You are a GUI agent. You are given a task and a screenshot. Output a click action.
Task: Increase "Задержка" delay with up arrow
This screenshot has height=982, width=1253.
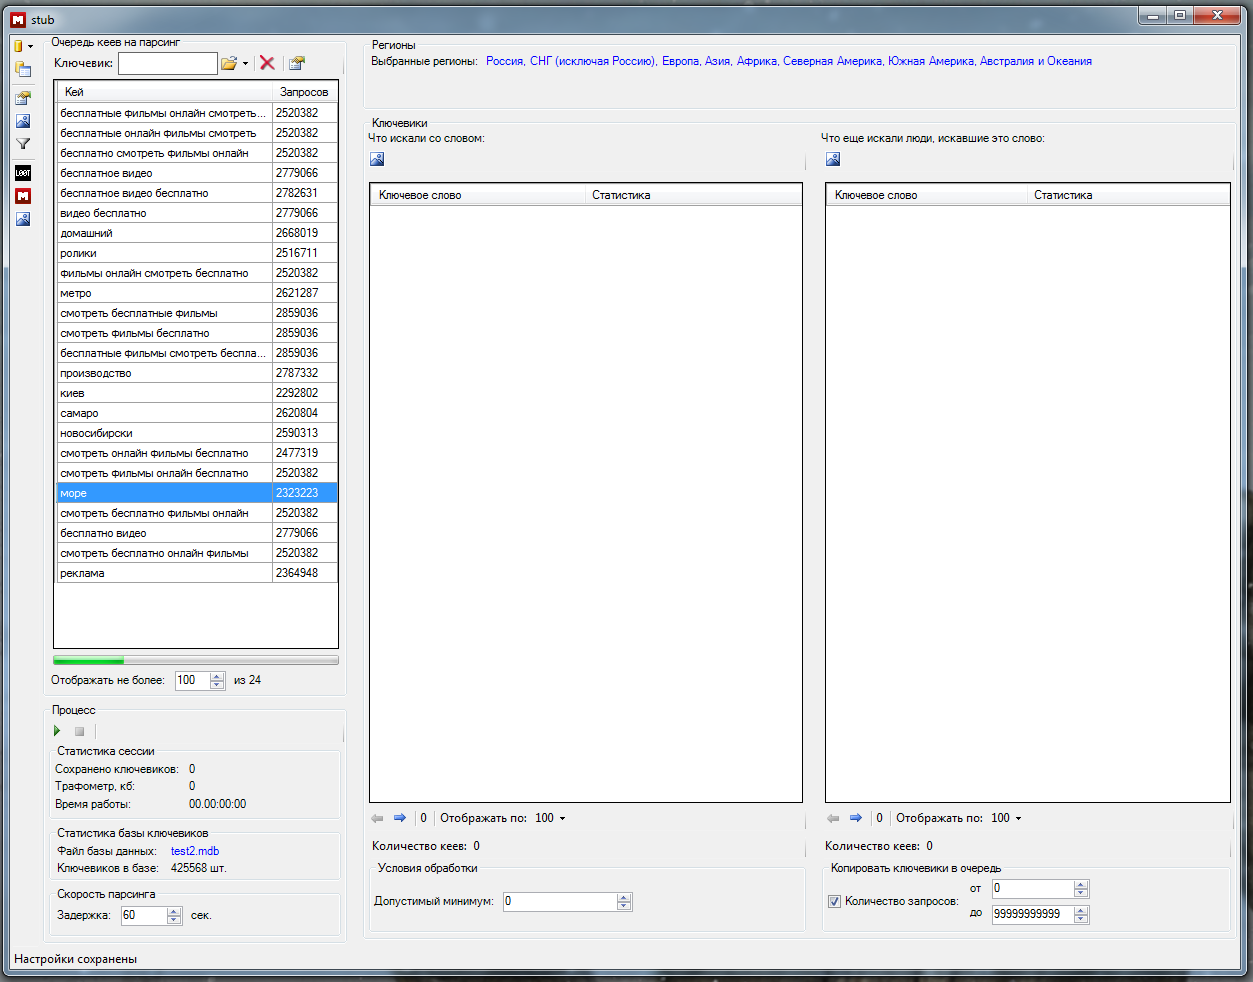pos(175,911)
